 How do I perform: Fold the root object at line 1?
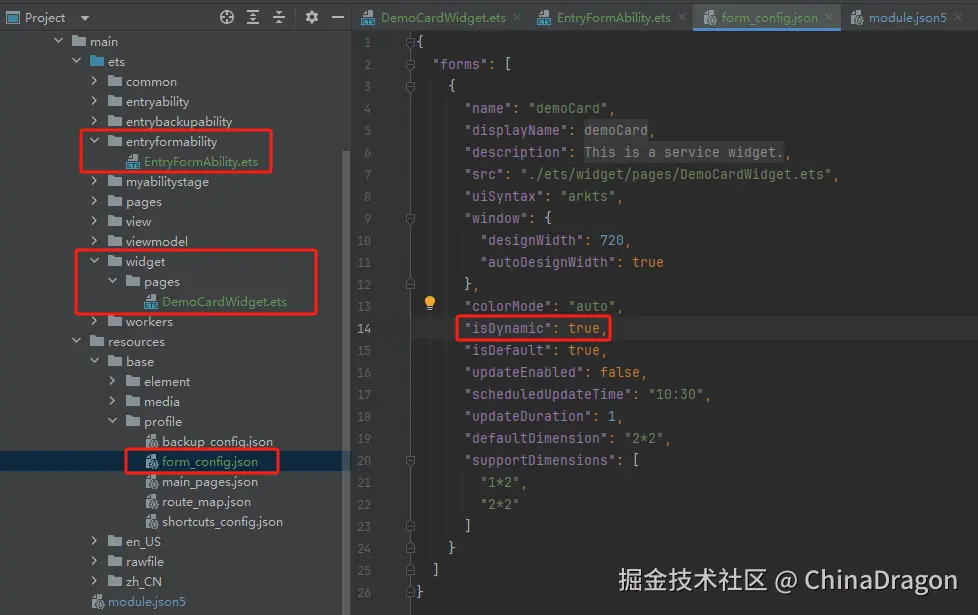tap(410, 42)
